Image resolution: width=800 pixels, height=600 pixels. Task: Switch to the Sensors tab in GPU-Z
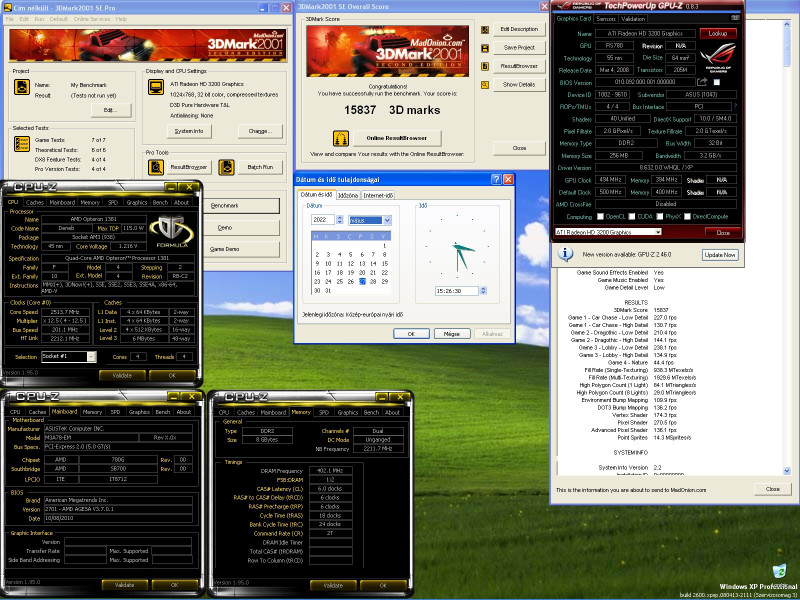pos(606,18)
